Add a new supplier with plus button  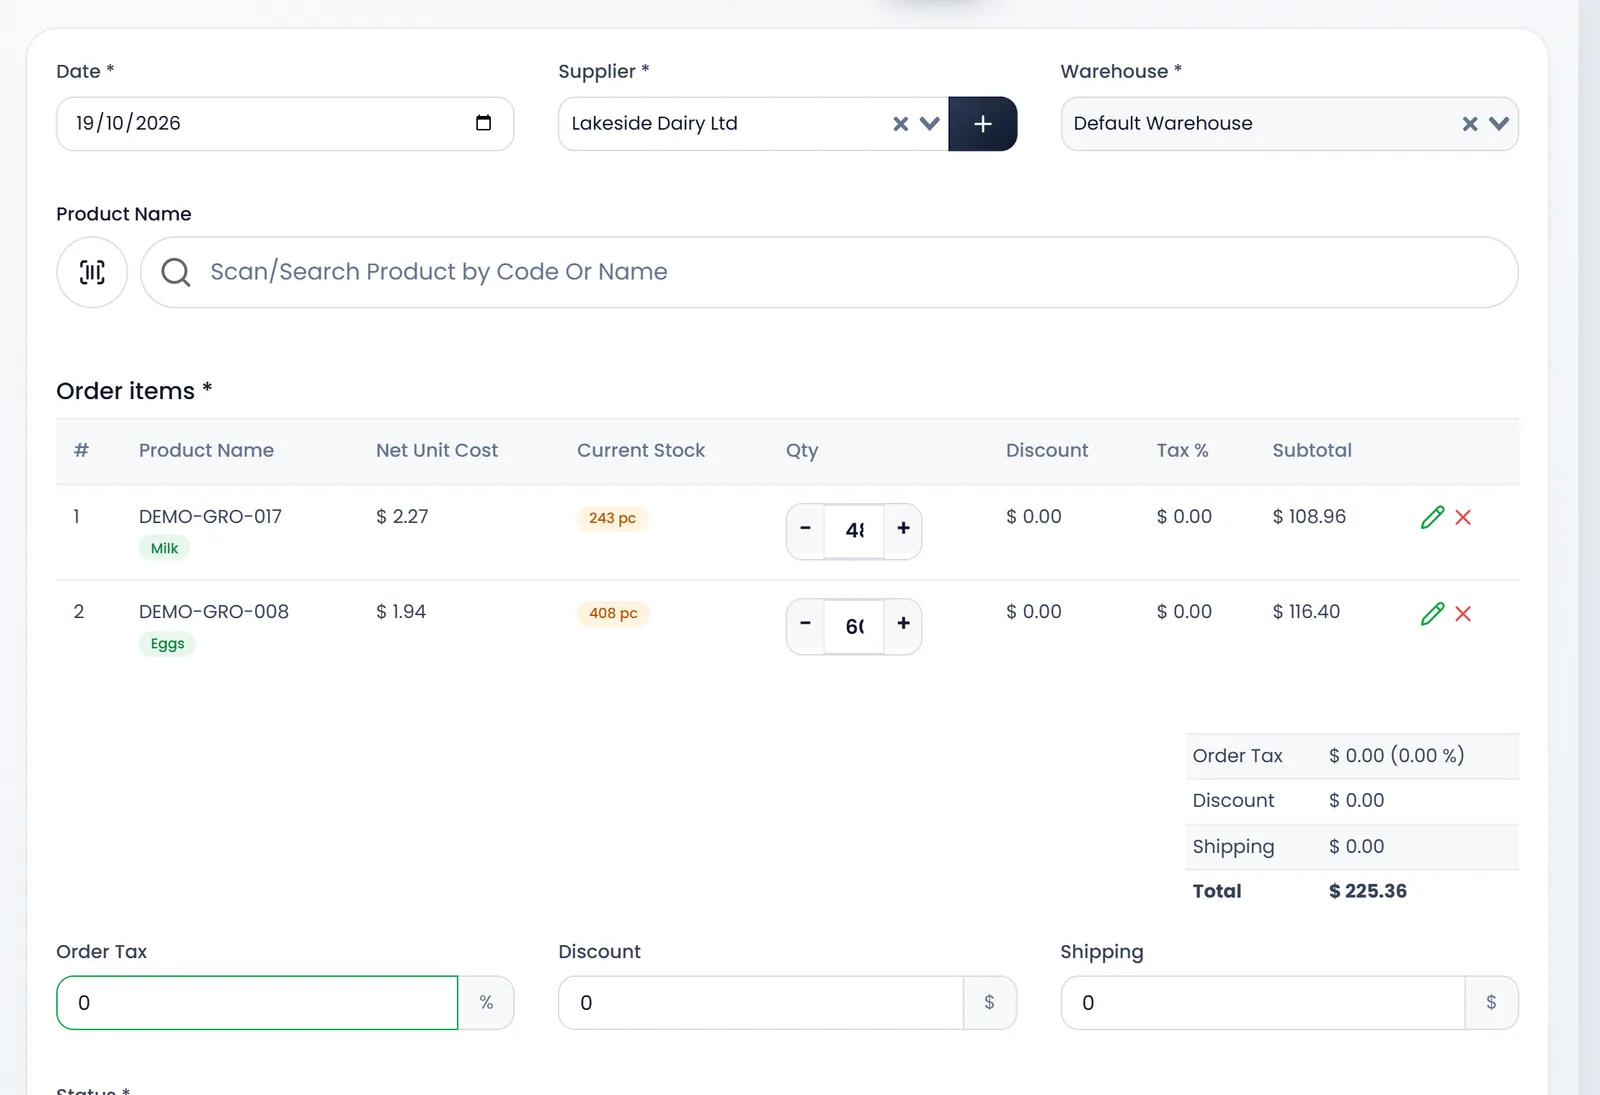point(983,124)
